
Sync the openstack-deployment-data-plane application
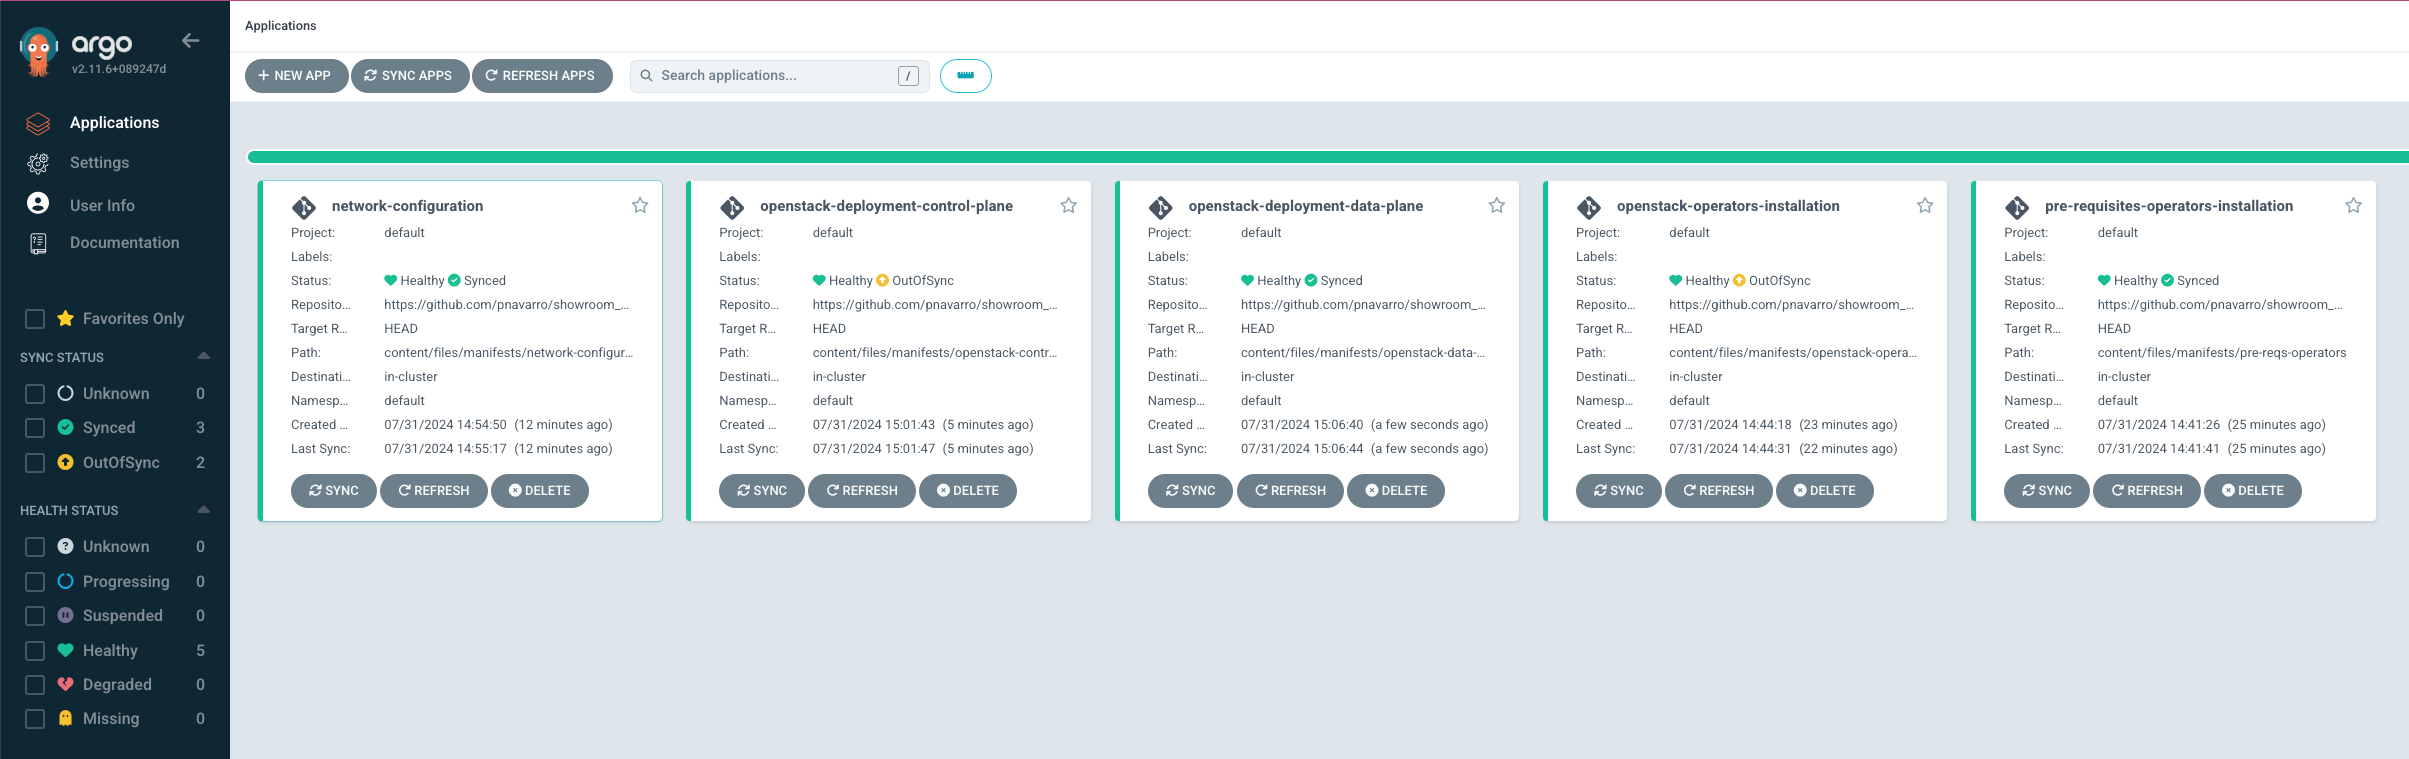point(1190,491)
